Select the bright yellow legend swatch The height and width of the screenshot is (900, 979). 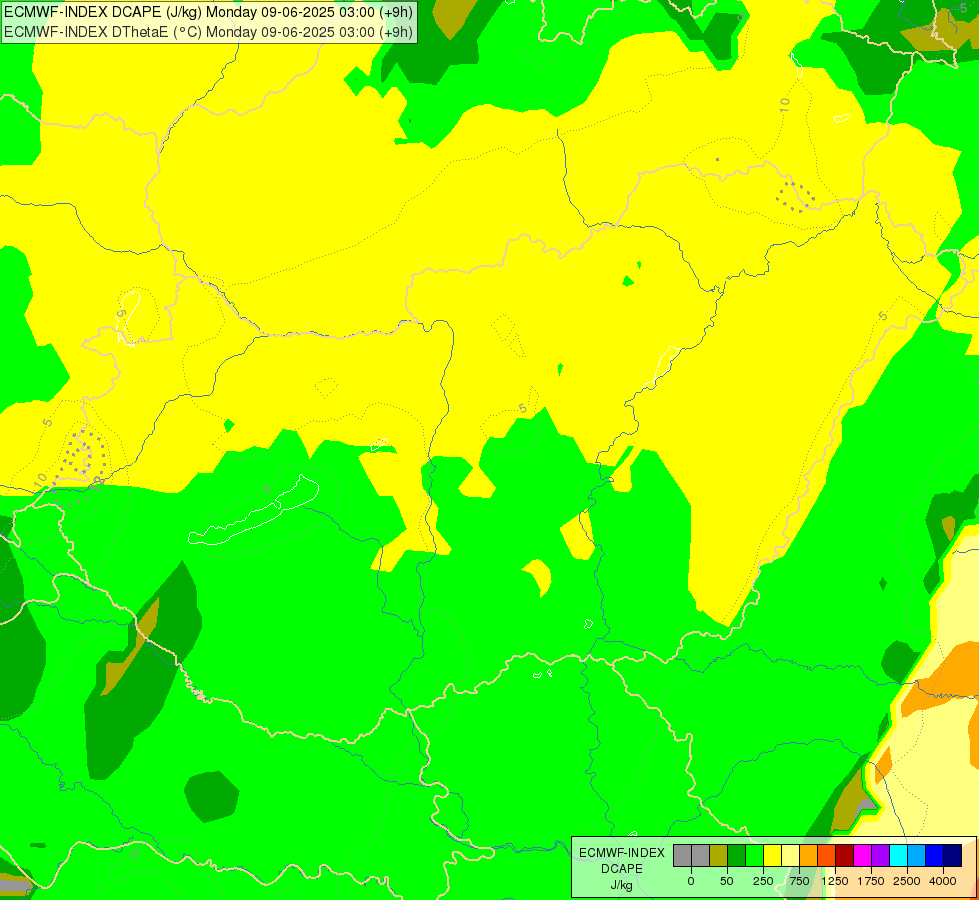pos(773,856)
